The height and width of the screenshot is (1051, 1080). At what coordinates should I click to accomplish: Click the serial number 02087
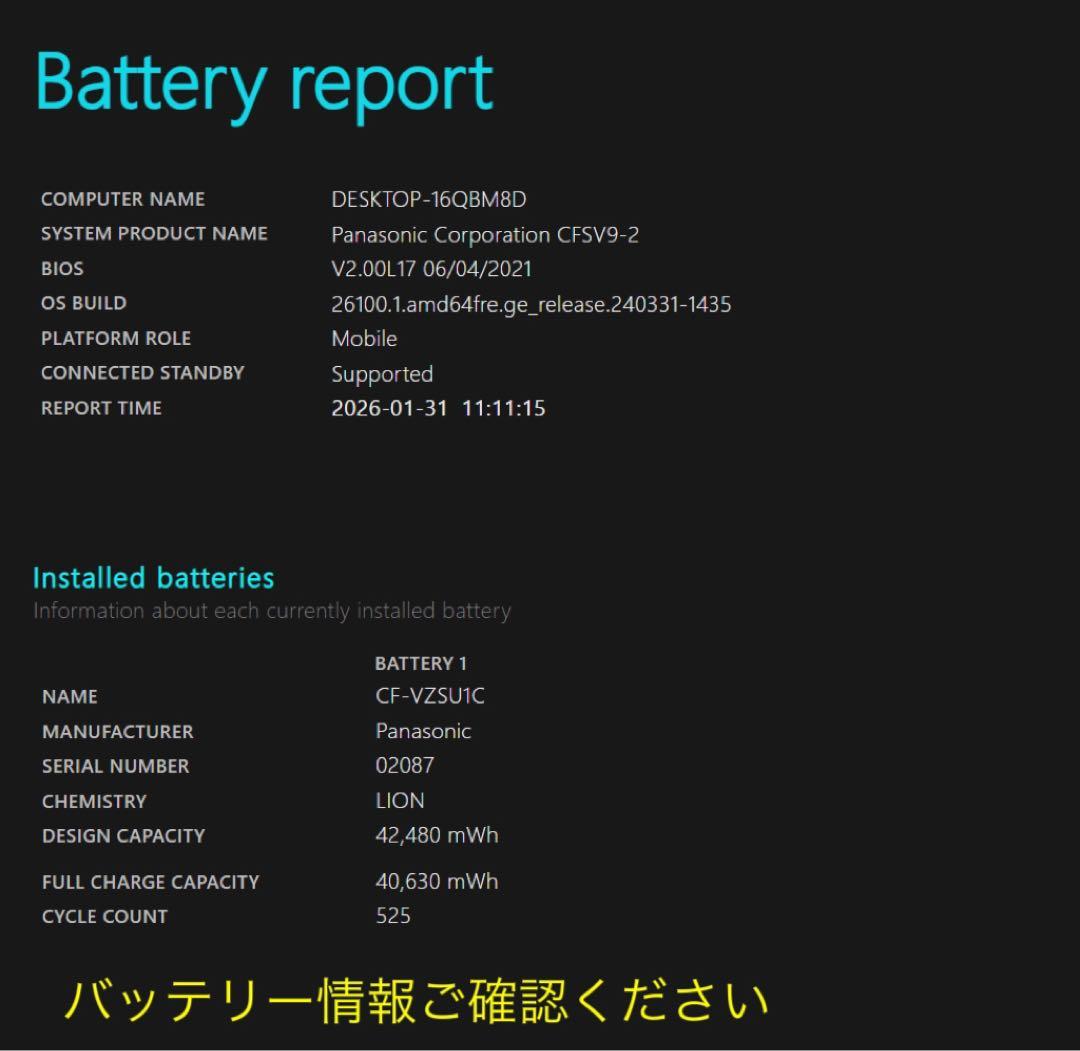(406, 765)
